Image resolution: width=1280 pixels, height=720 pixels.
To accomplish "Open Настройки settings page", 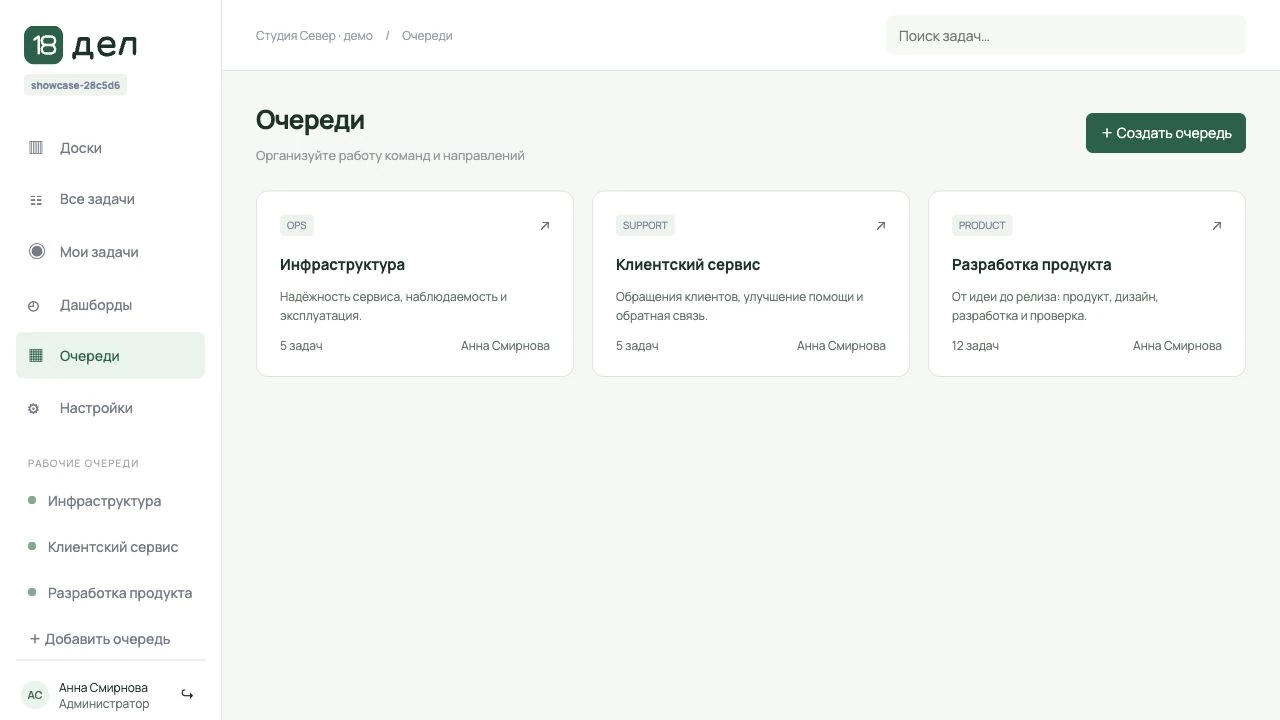I will pyautogui.click(x=110, y=408).
